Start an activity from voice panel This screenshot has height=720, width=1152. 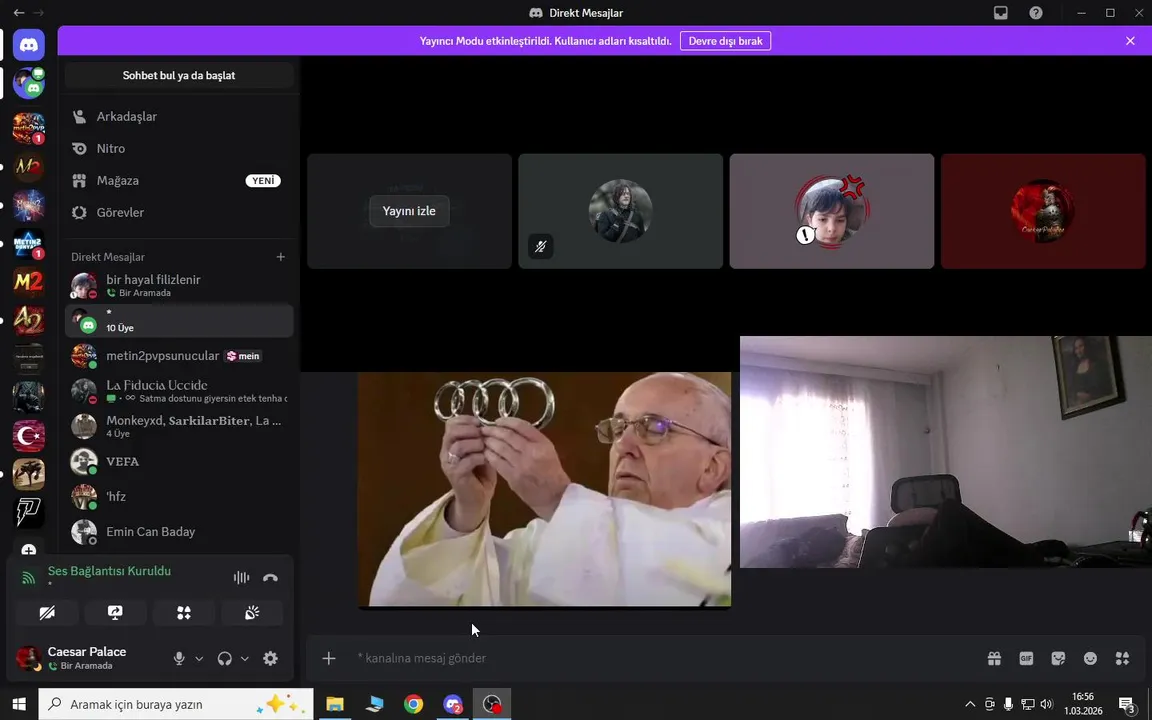(x=184, y=613)
